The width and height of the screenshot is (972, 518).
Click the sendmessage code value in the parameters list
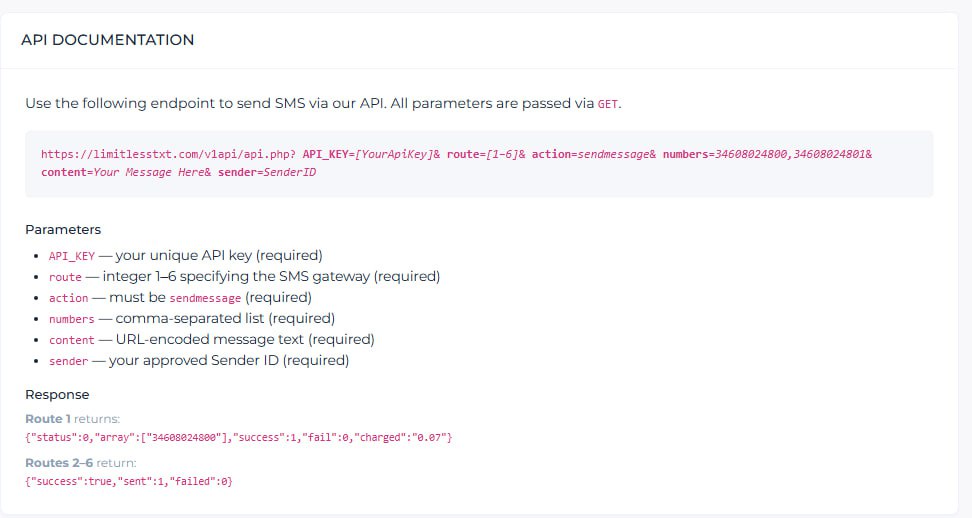tap(205, 298)
